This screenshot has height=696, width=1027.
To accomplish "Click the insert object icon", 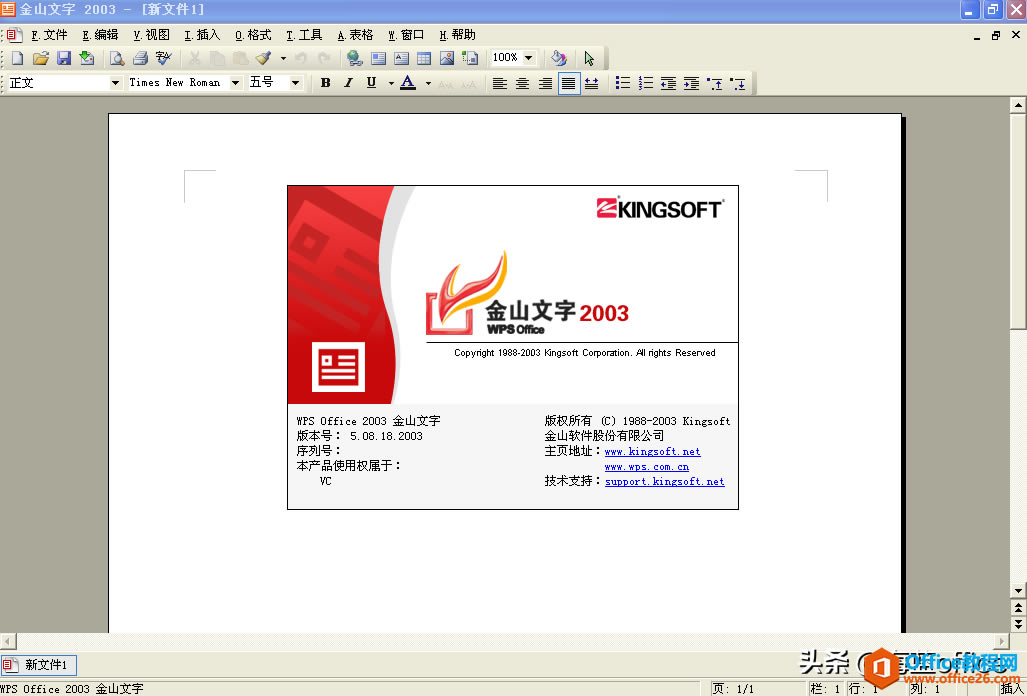I will click(x=470, y=58).
